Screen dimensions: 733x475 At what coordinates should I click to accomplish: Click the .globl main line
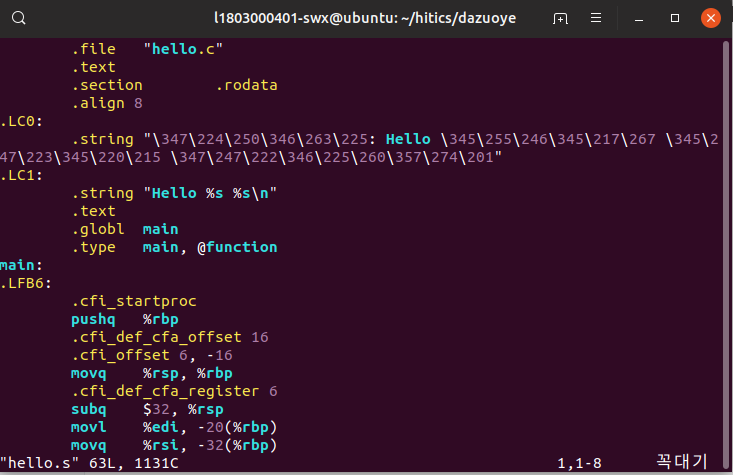click(x=125, y=229)
